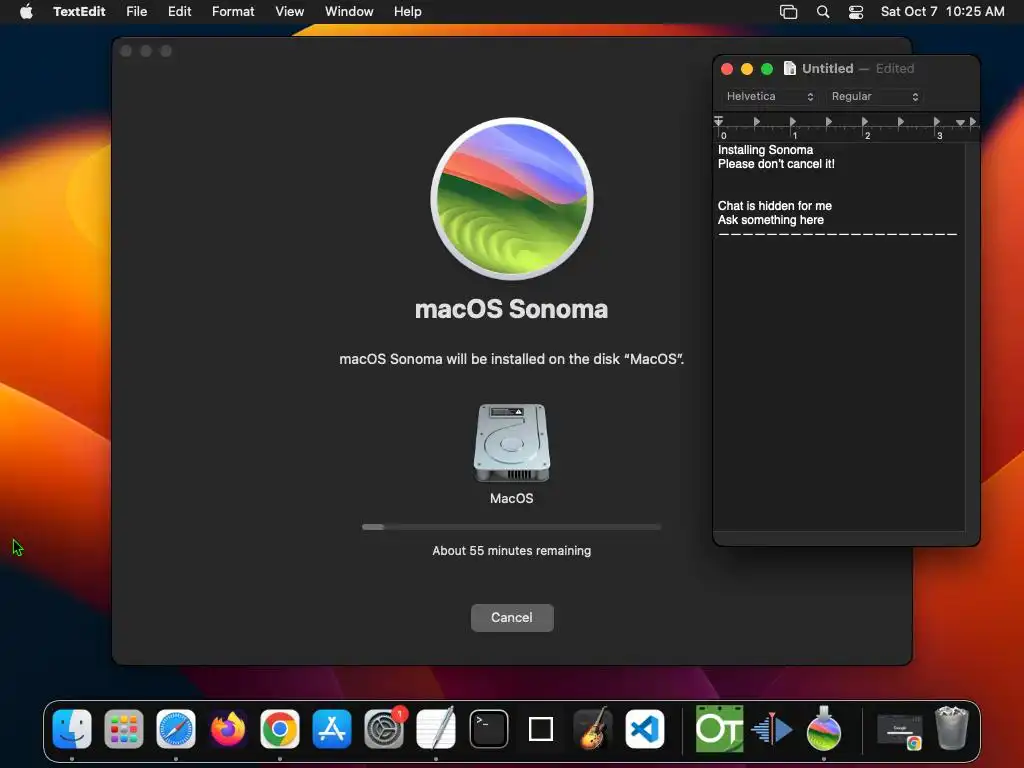
Task: Open the Regular typeface style dropdown
Action: click(875, 96)
